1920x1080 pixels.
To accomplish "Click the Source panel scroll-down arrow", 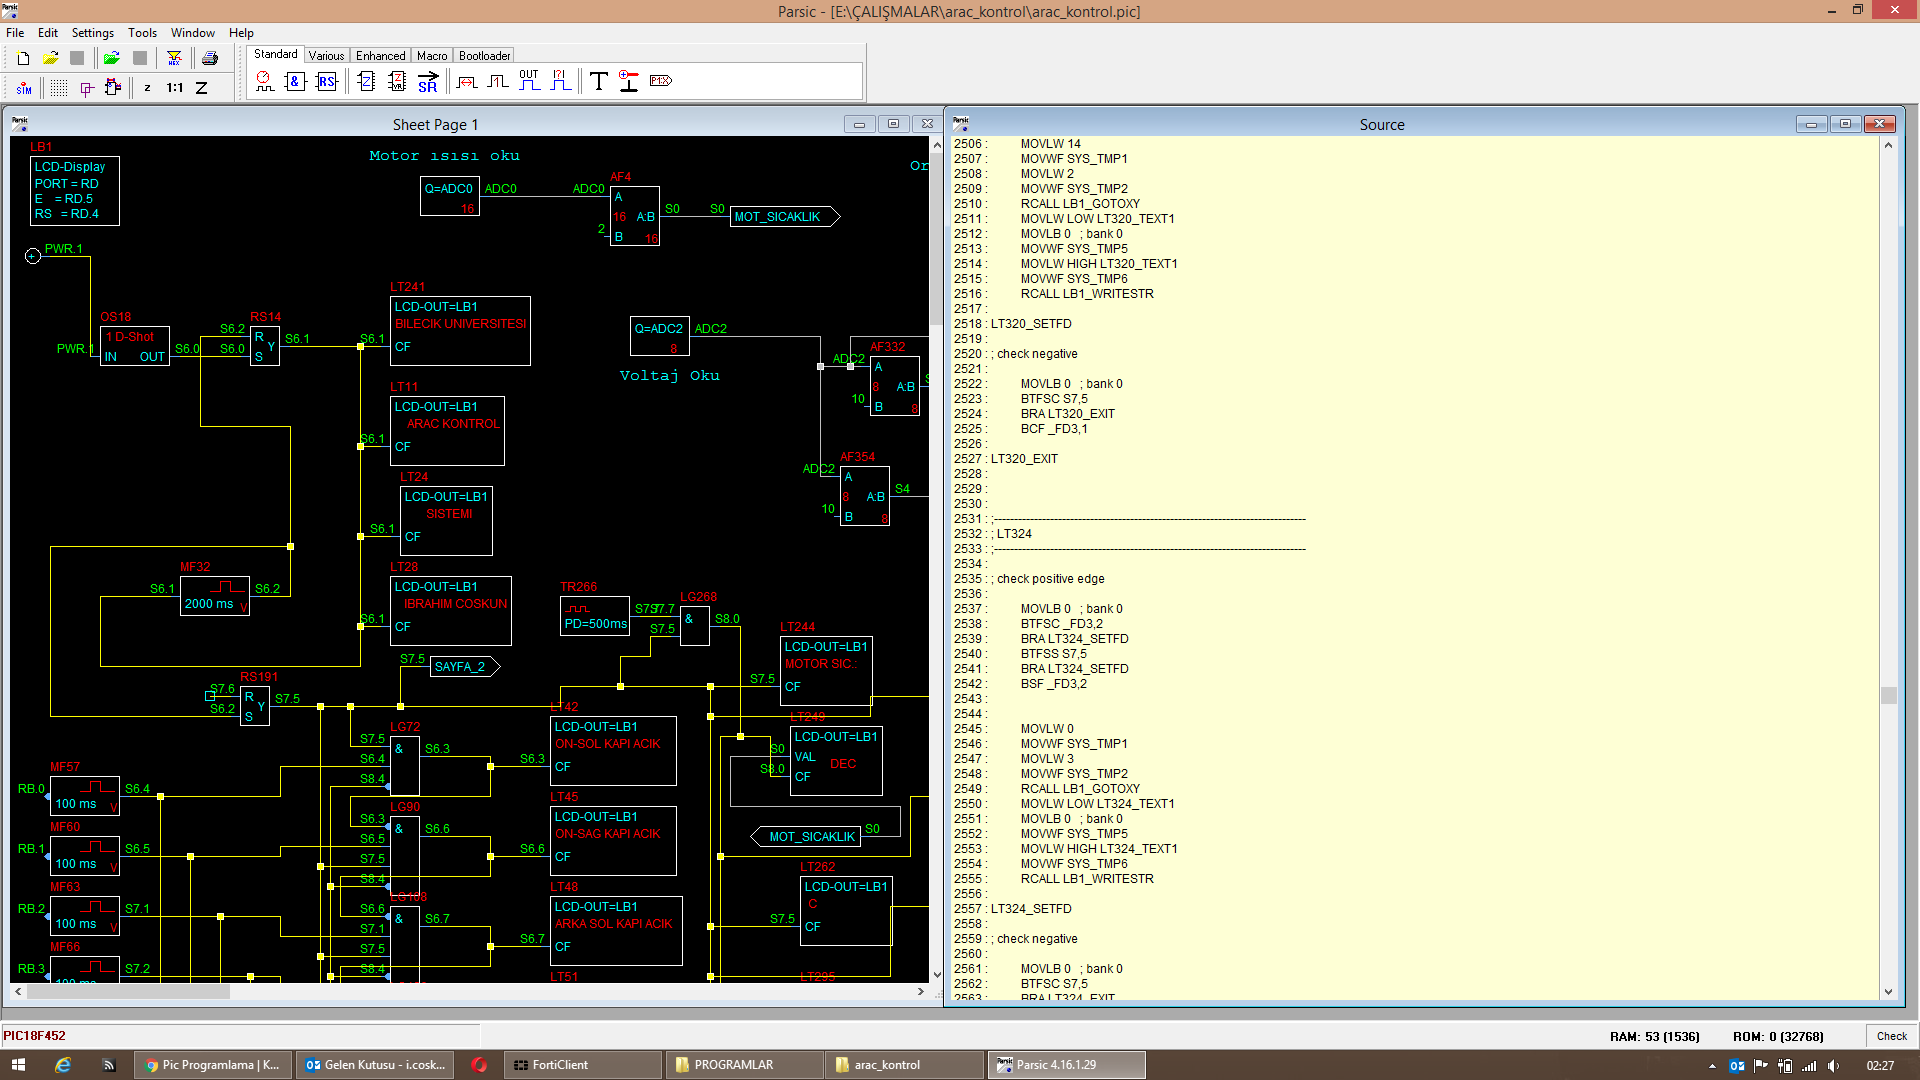I will [x=1888, y=992].
